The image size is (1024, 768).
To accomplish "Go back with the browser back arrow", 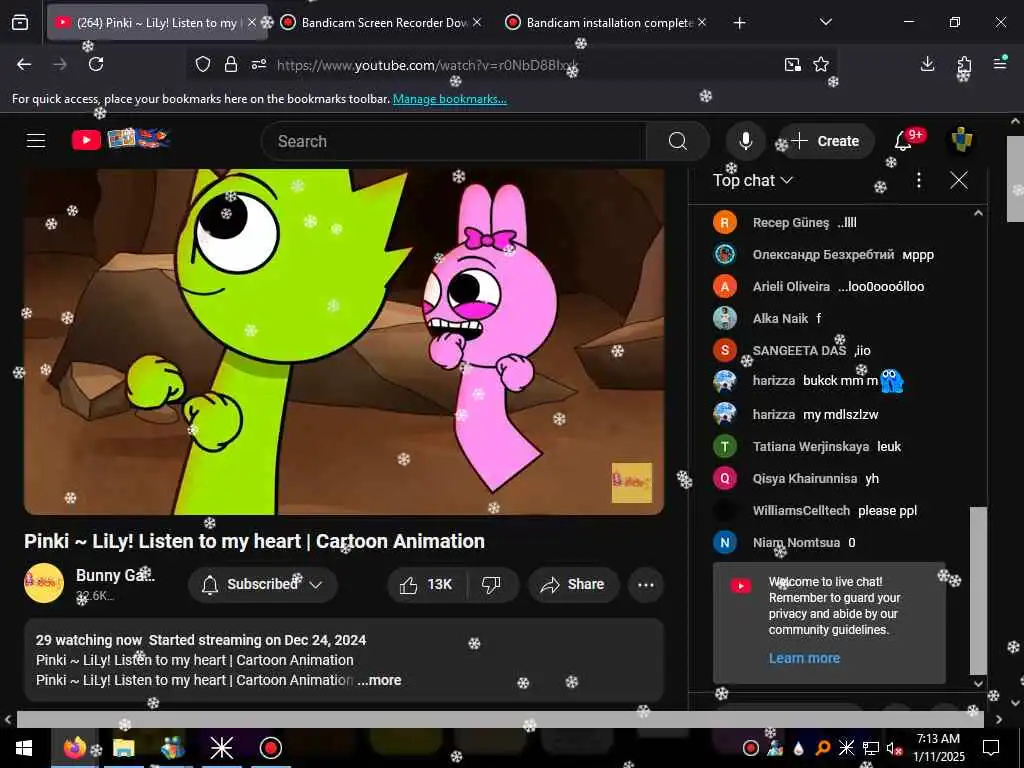I will [24, 64].
